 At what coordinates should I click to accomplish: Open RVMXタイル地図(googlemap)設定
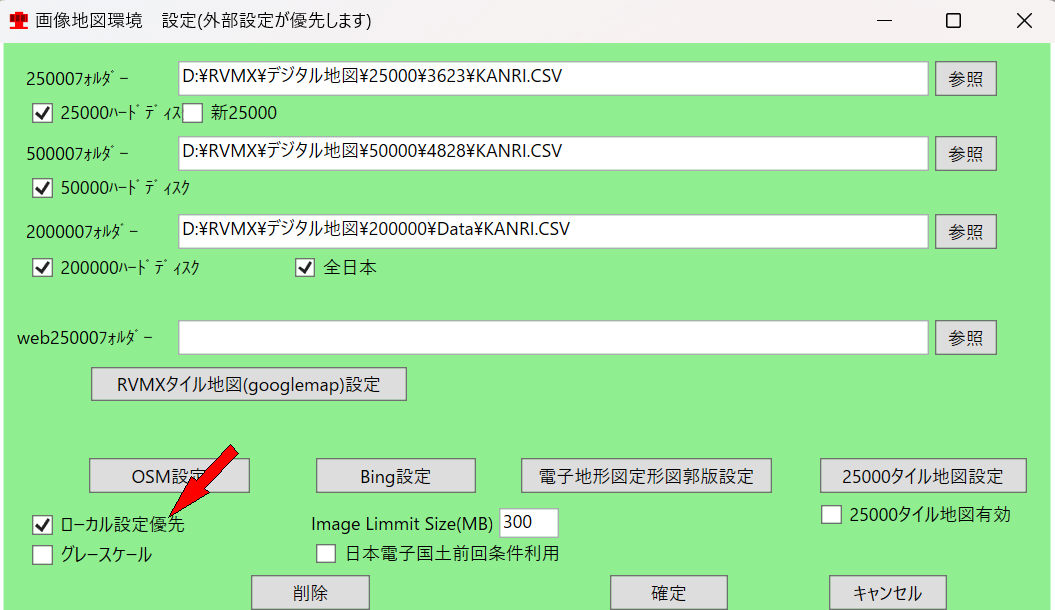tap(248, 384)
